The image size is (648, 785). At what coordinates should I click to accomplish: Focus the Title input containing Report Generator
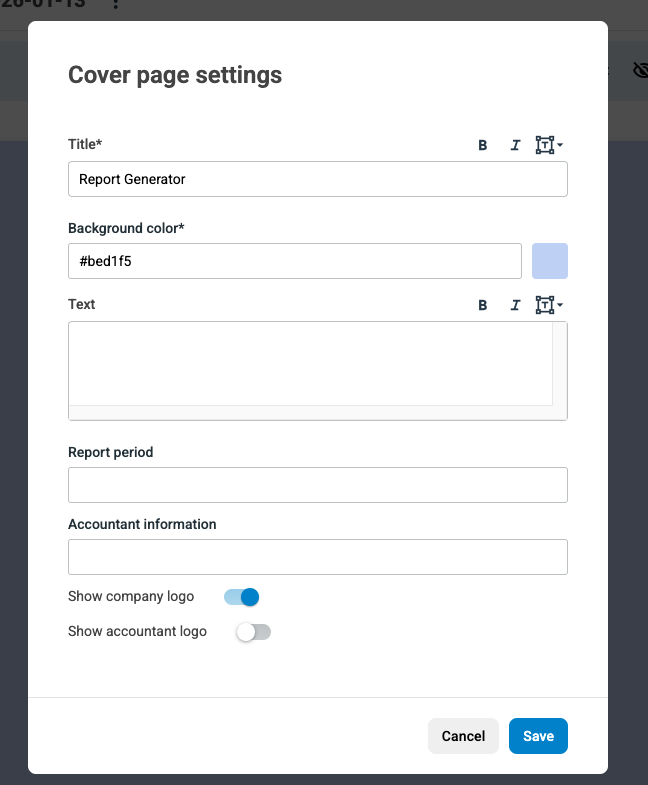pos(318,180)
